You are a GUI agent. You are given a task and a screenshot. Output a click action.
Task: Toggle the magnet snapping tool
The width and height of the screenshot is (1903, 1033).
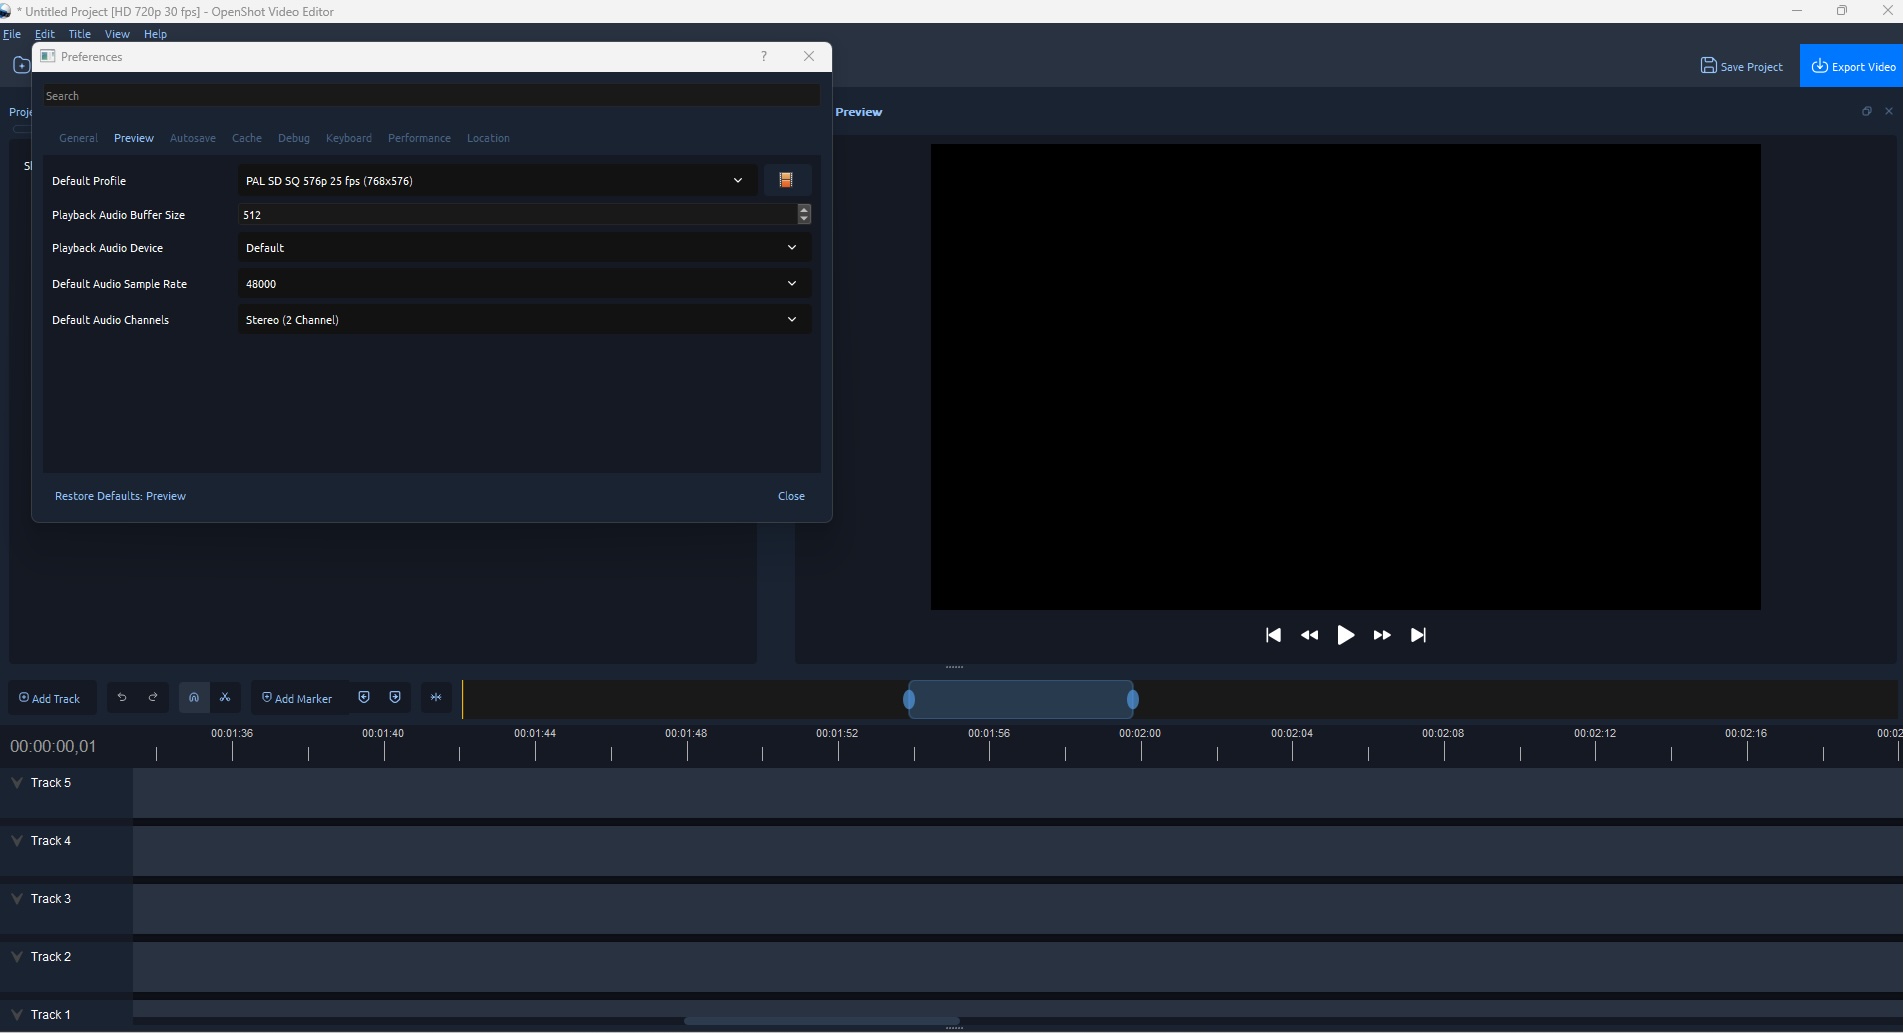[194, 697]
